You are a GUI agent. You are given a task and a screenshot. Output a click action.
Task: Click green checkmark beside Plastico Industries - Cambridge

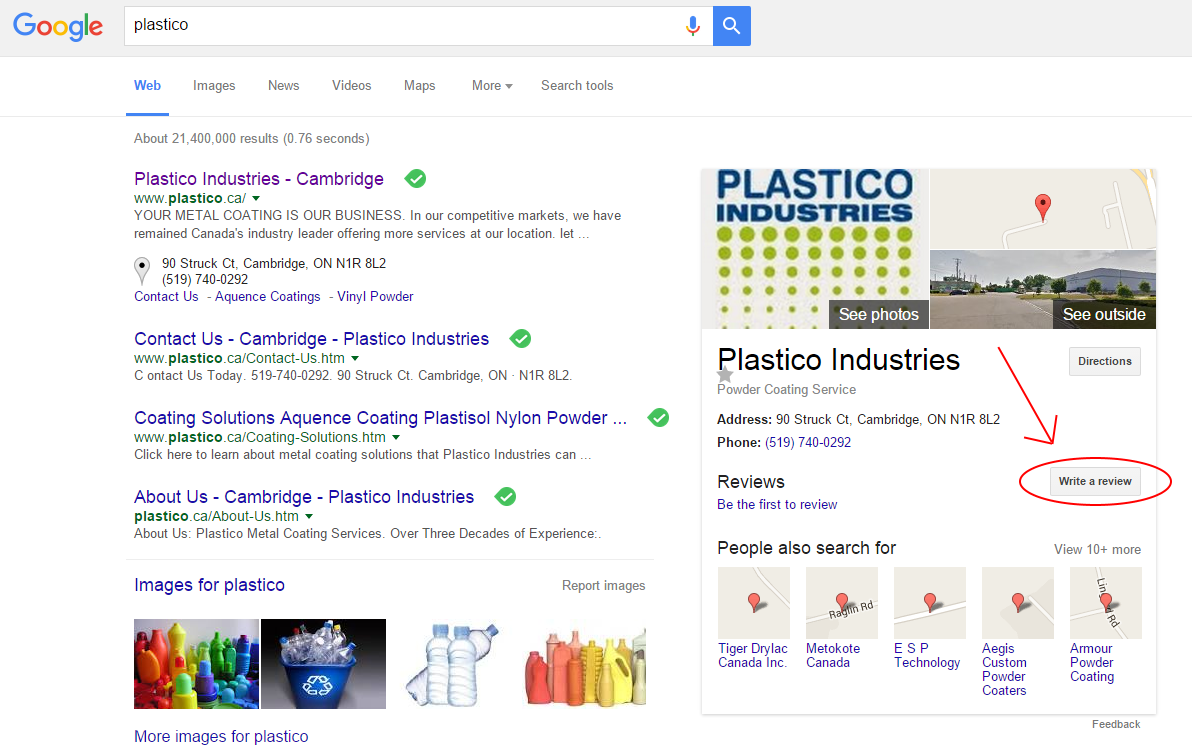pos(415,179)
